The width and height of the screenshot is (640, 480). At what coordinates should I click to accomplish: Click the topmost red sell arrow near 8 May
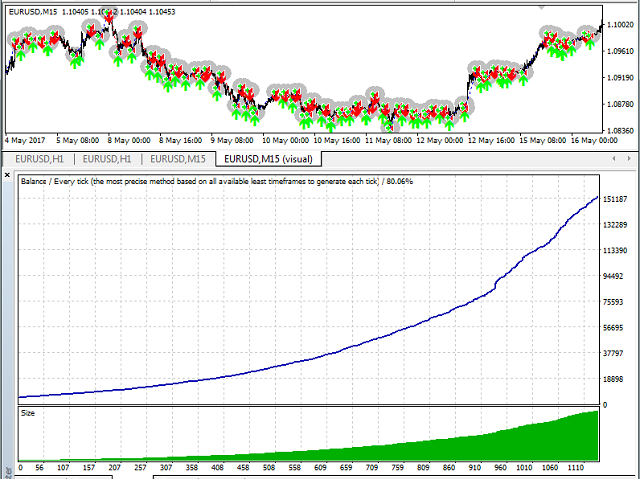point(111,16)
